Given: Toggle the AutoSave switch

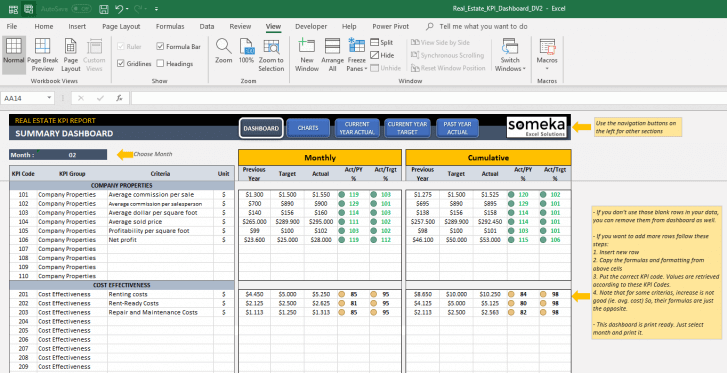Looking at the screenshot, I should pos(81,9).
